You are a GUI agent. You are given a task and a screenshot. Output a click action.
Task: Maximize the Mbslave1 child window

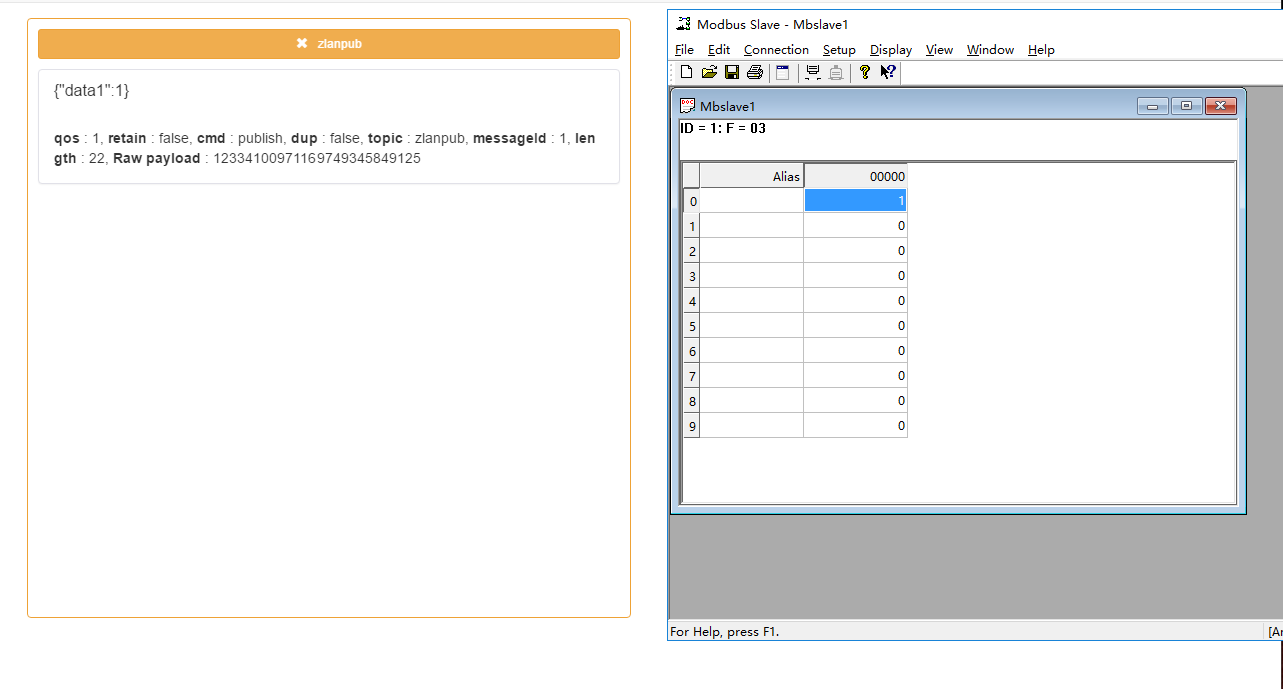click(x=1186, y=106)
